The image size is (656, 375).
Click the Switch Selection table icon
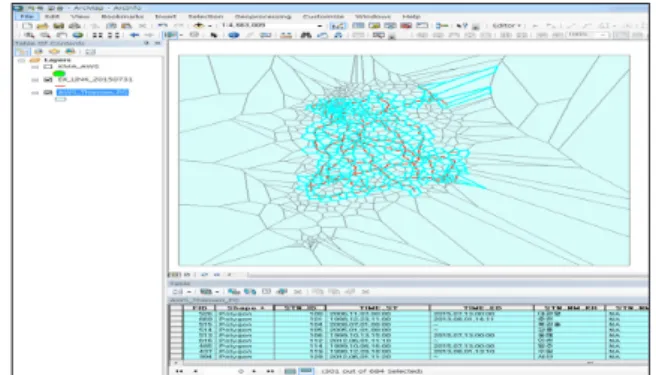click(250, 292)
